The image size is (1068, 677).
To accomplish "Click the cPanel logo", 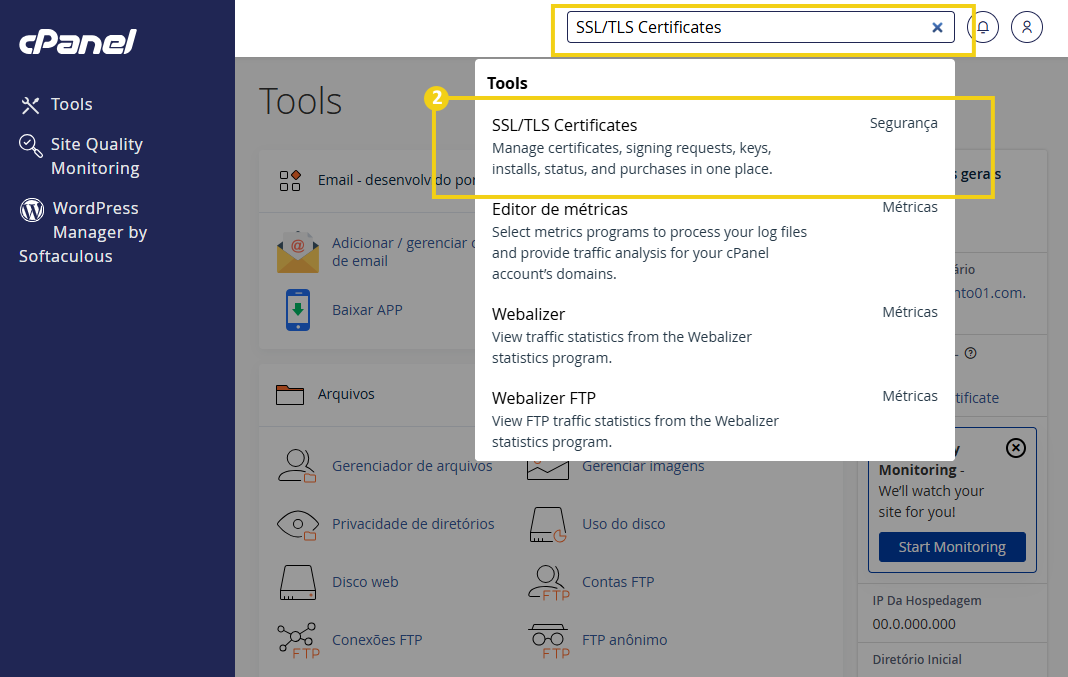I will pos(78,42).
